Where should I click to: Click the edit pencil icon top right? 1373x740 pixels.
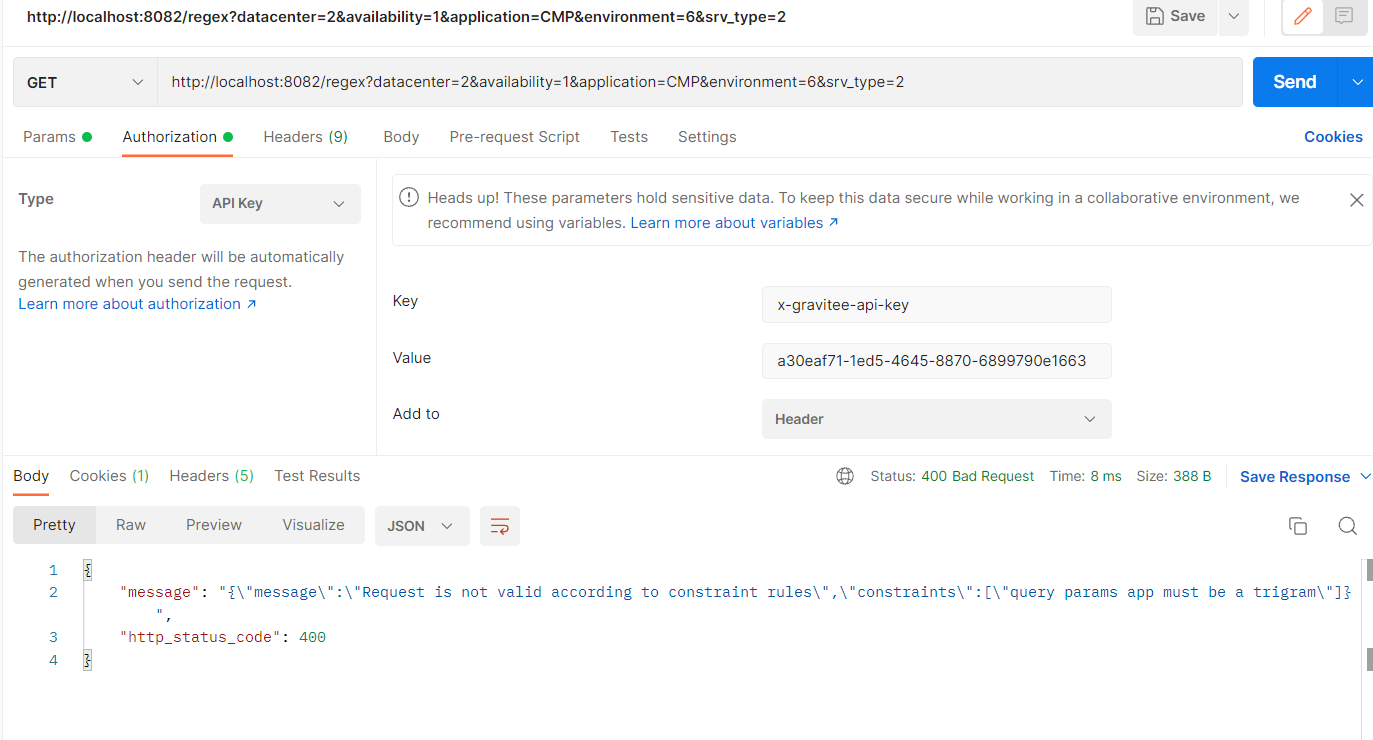pos(1301,17)
